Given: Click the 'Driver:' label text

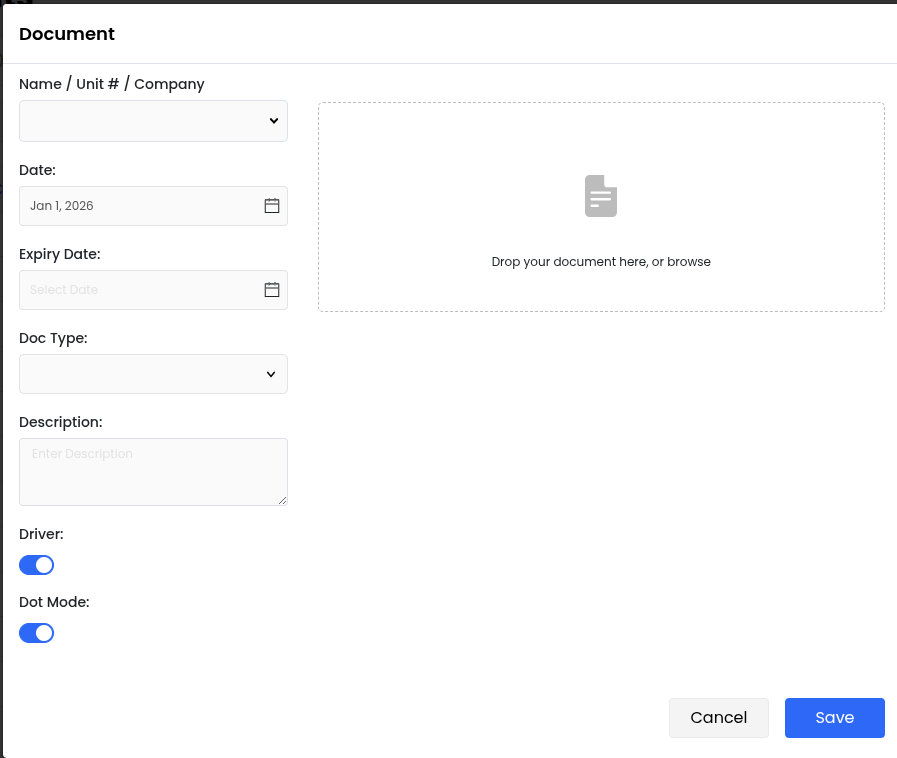Looking at the screenshot, I should 41,534.
